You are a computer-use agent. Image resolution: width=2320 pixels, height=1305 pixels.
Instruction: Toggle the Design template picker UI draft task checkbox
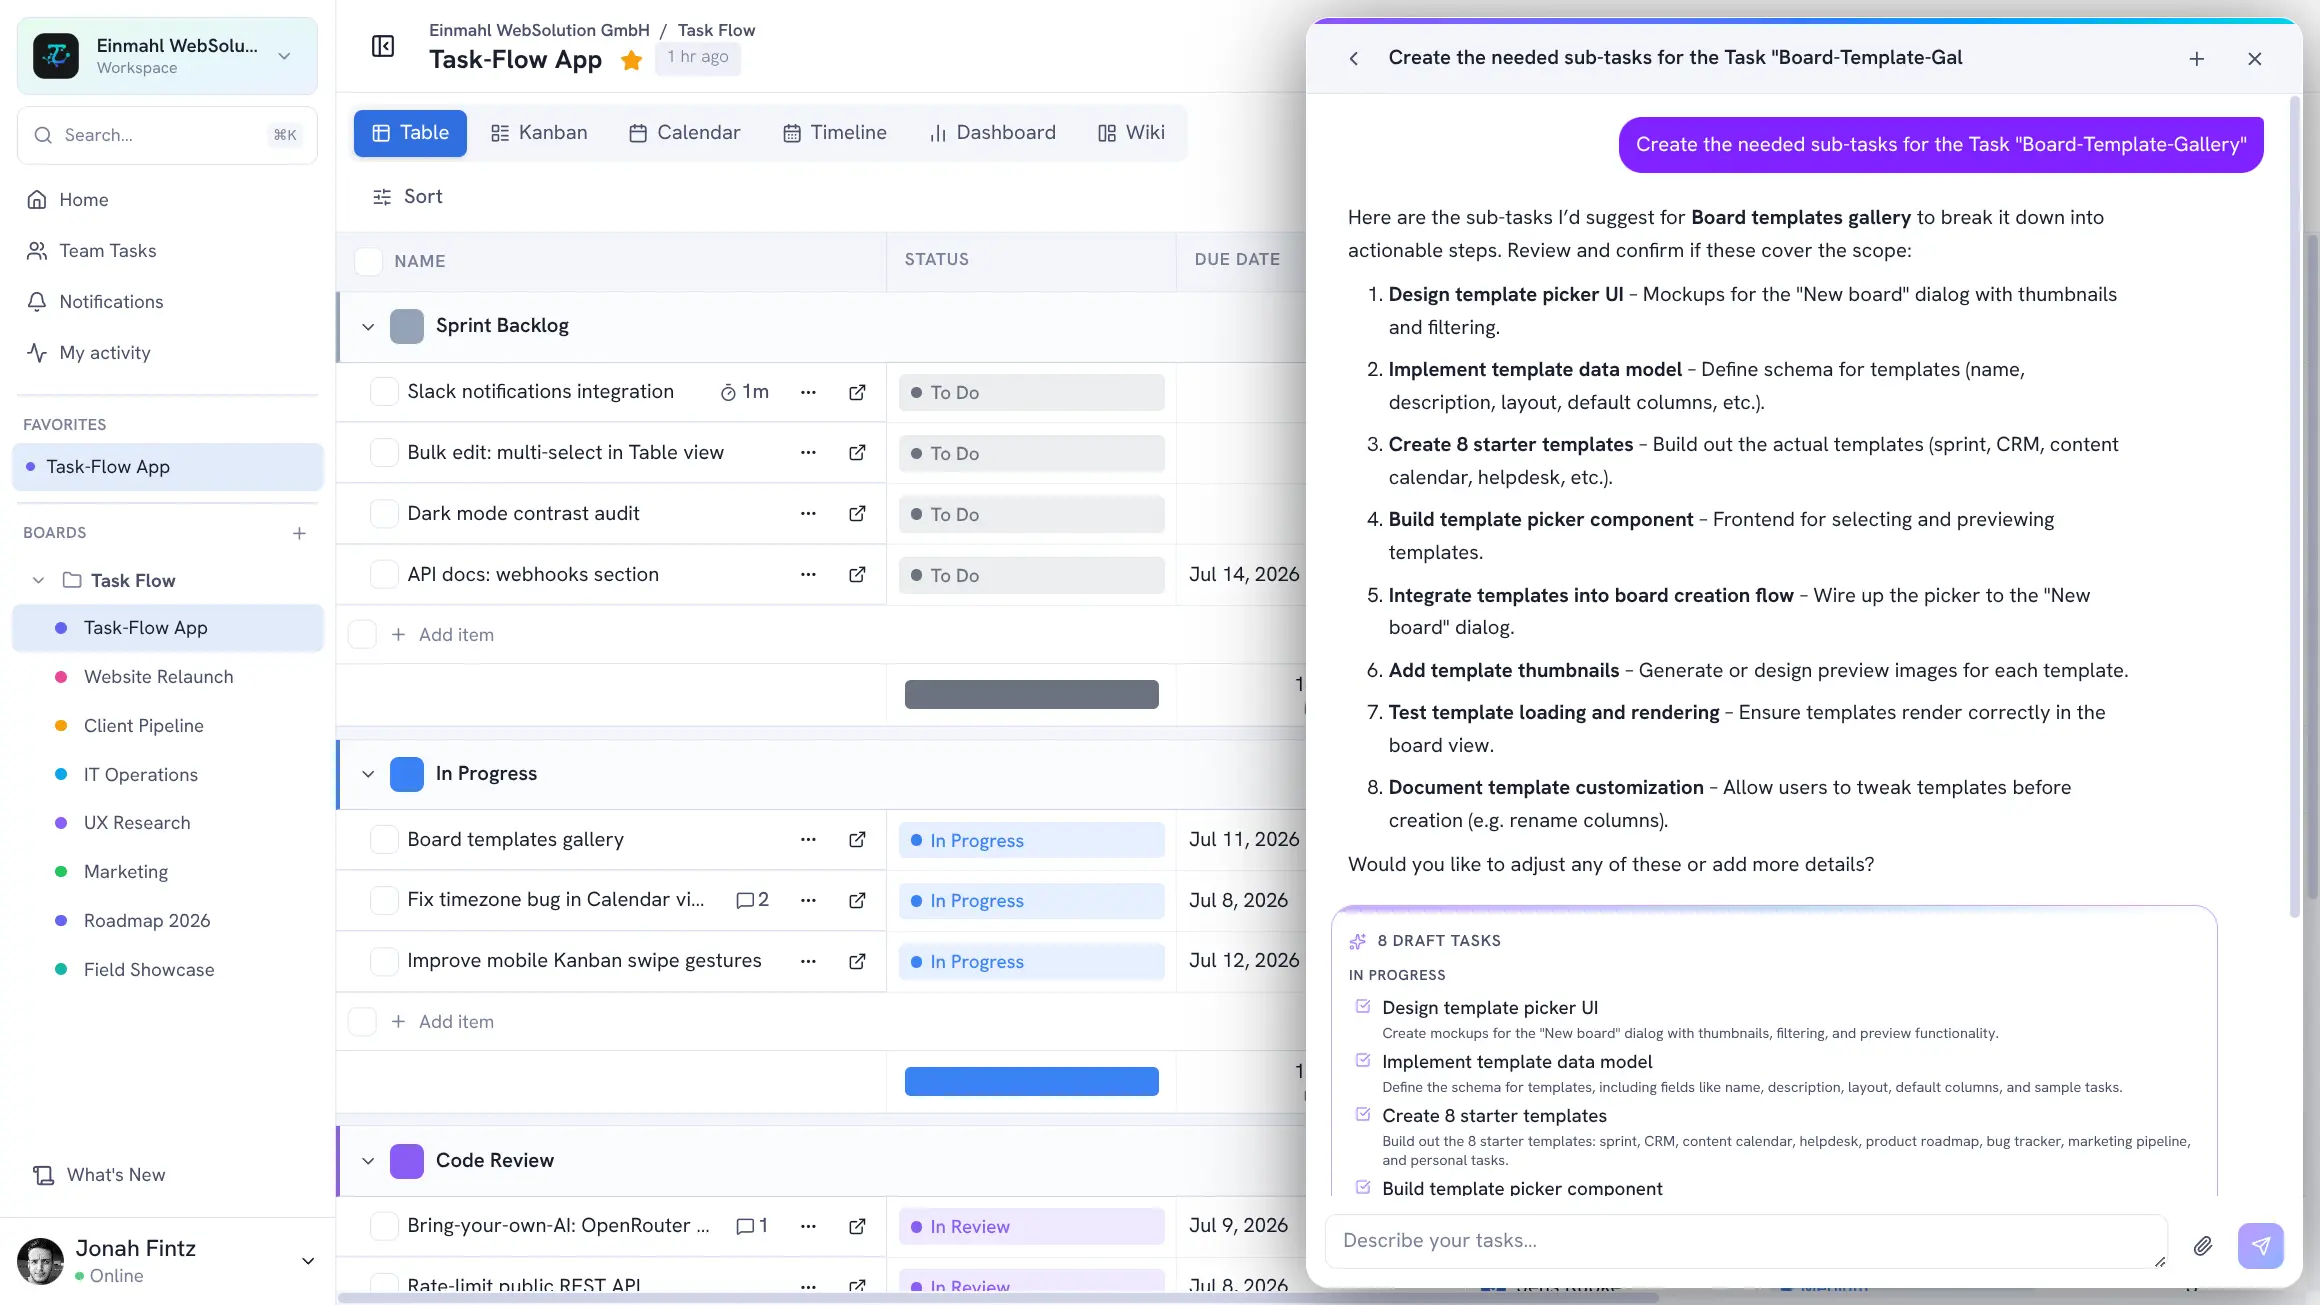pyautogui.click(x=1363, y=1006)
